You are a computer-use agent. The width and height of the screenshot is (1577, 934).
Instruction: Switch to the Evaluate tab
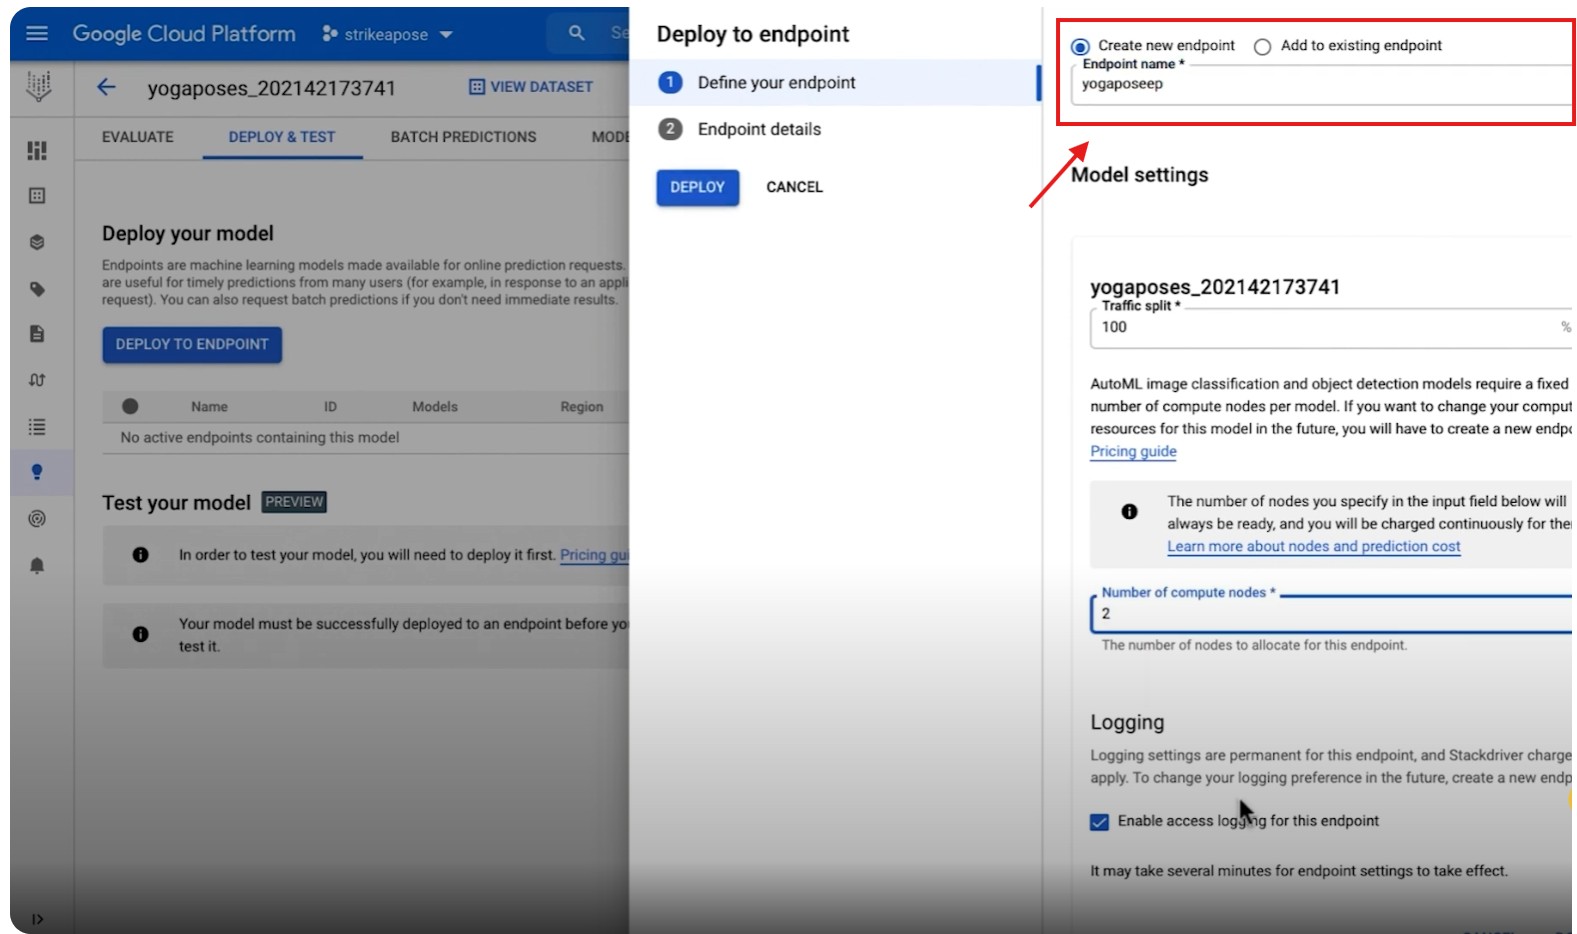tap(137, 137)
